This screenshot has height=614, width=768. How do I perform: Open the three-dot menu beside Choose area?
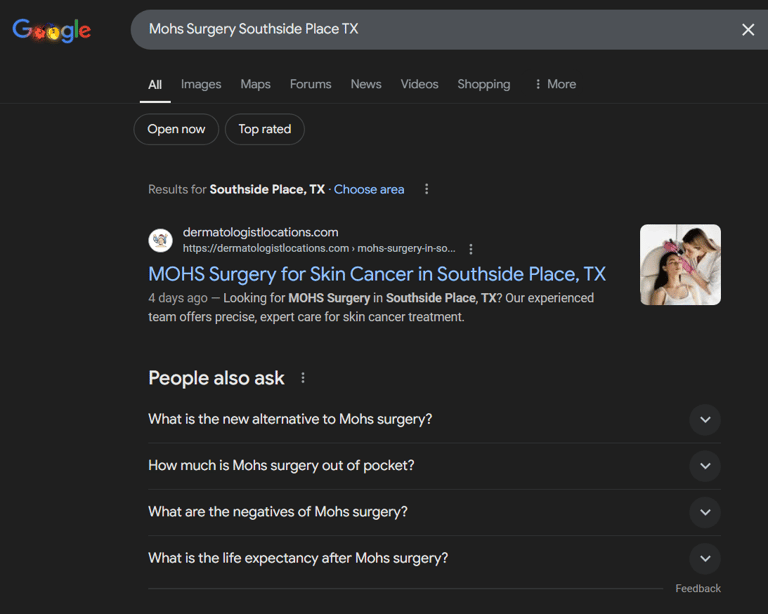click(427, 189)
